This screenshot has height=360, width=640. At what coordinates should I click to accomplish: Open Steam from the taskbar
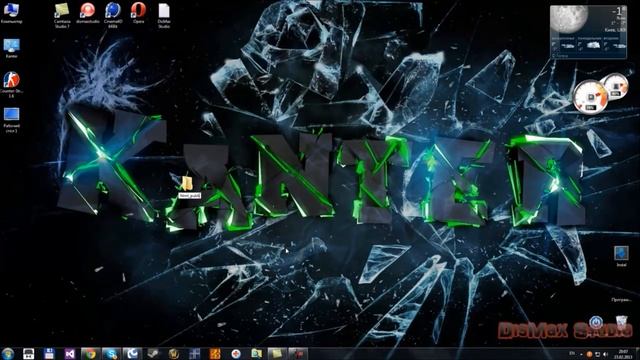click(x=153, y=353)
